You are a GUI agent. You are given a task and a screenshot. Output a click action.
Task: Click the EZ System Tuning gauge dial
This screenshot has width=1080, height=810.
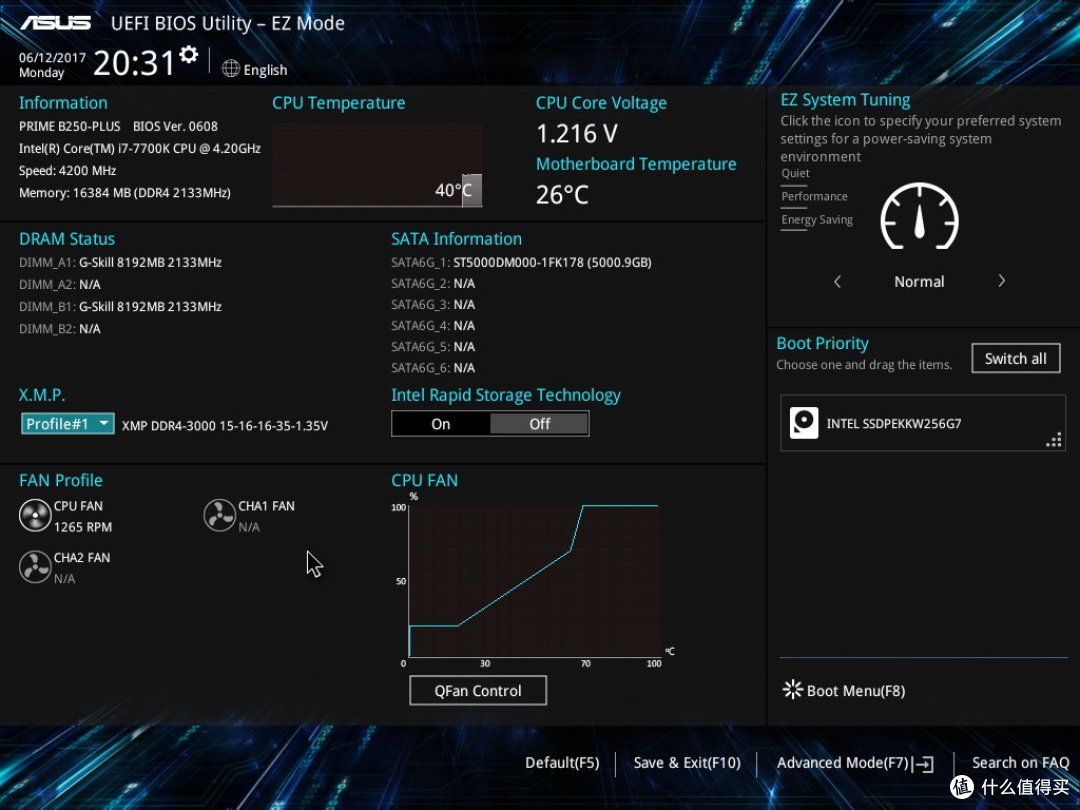click(920, 217)
